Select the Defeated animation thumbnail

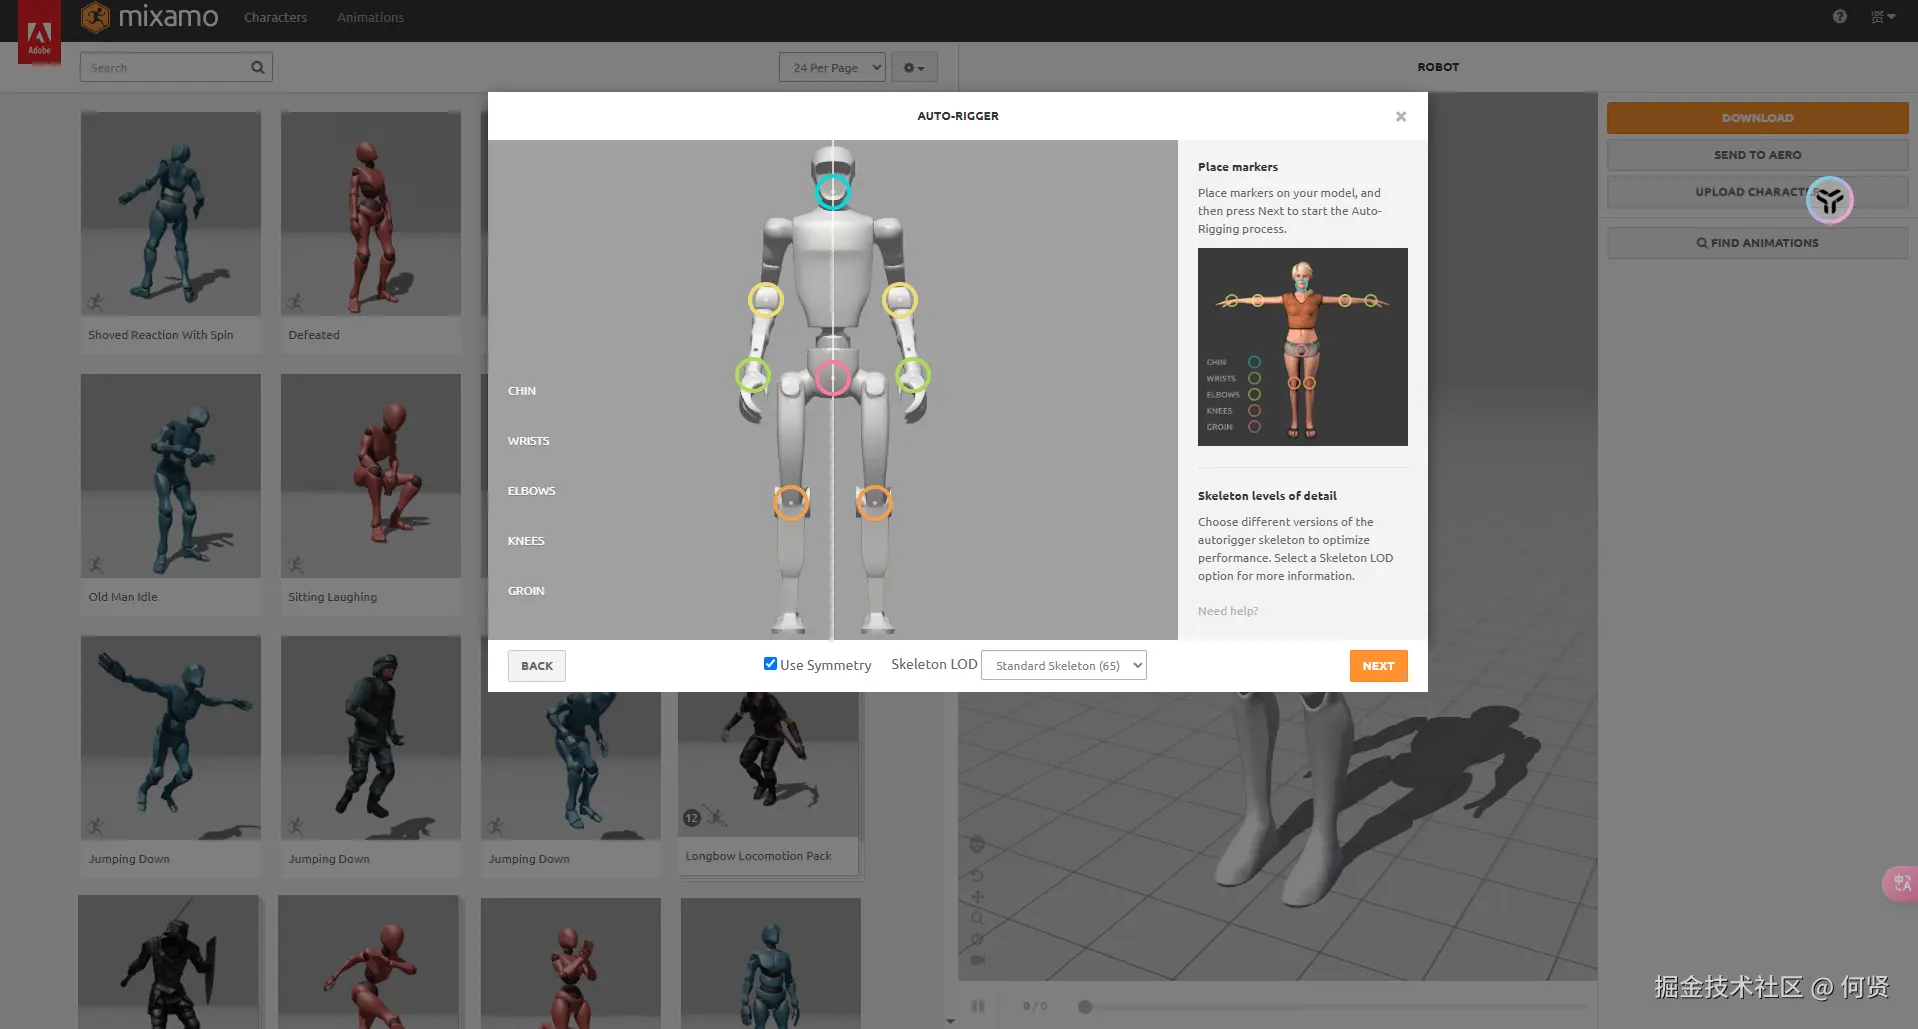pyautogui.click(x=371, y=214)
